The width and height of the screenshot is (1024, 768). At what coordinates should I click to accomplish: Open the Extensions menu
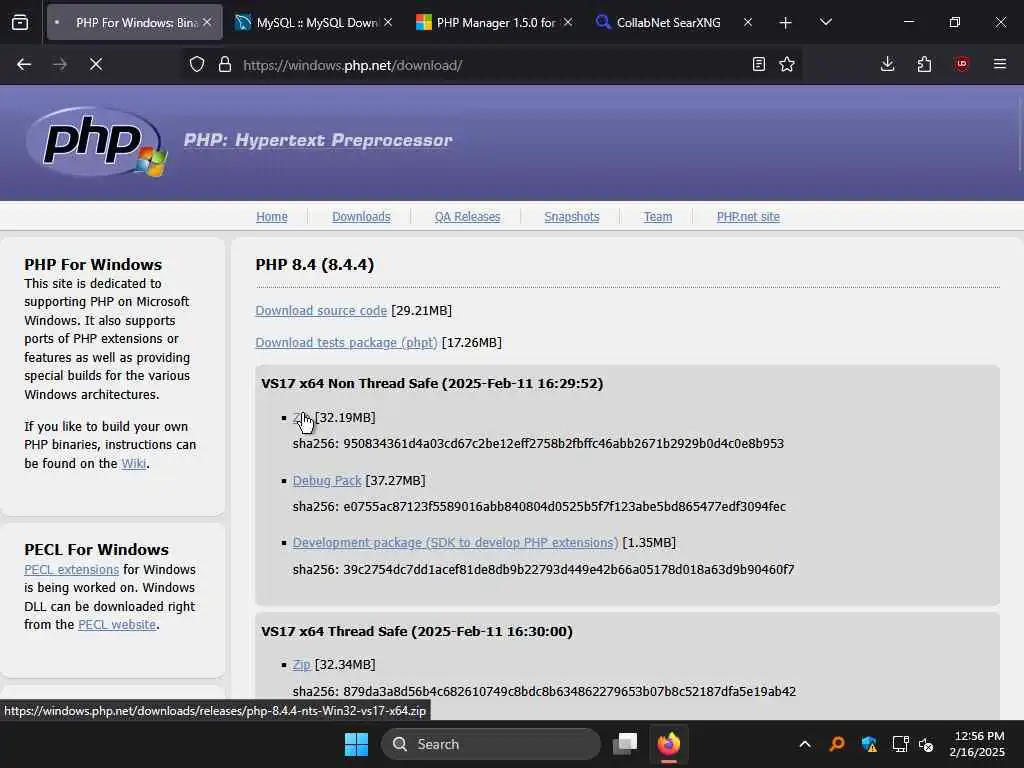[924, 64]
